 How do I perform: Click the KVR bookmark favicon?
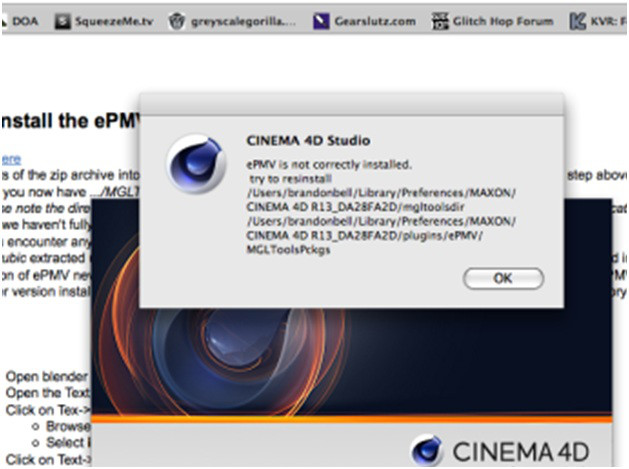[577, 21]
